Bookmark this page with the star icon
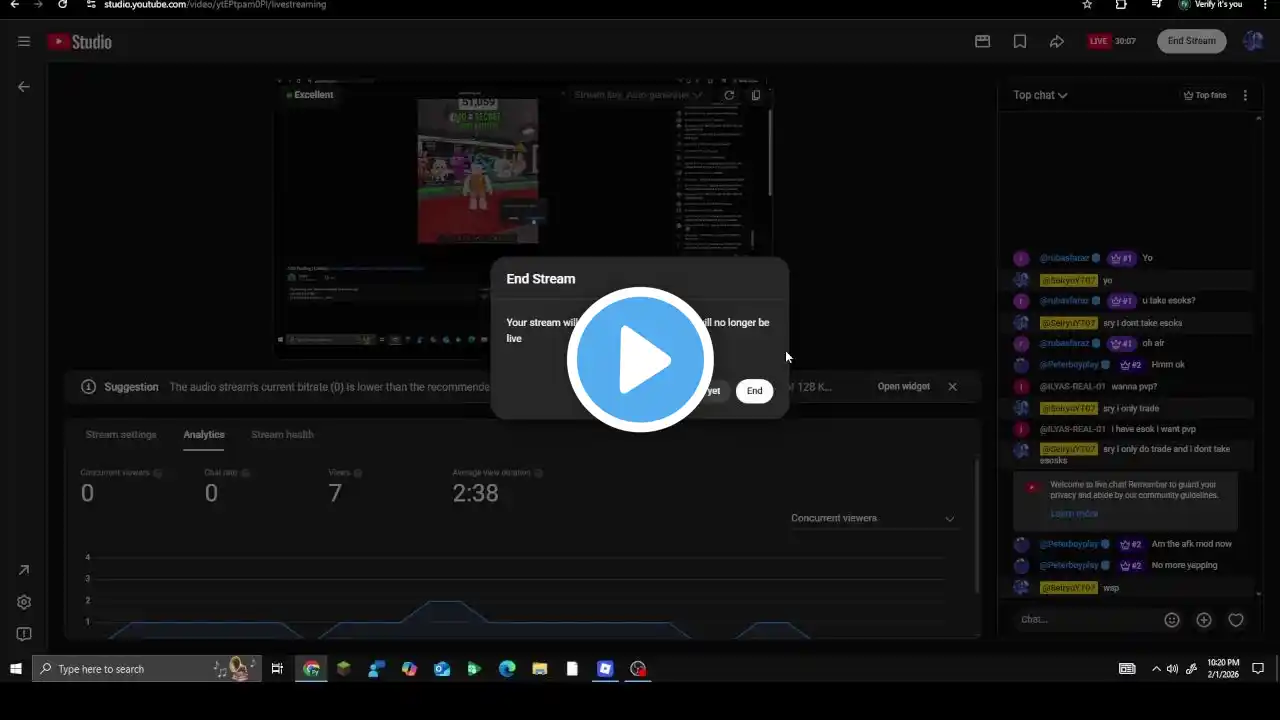This screenshot has height=720, width=1280. pos(1087,5)
